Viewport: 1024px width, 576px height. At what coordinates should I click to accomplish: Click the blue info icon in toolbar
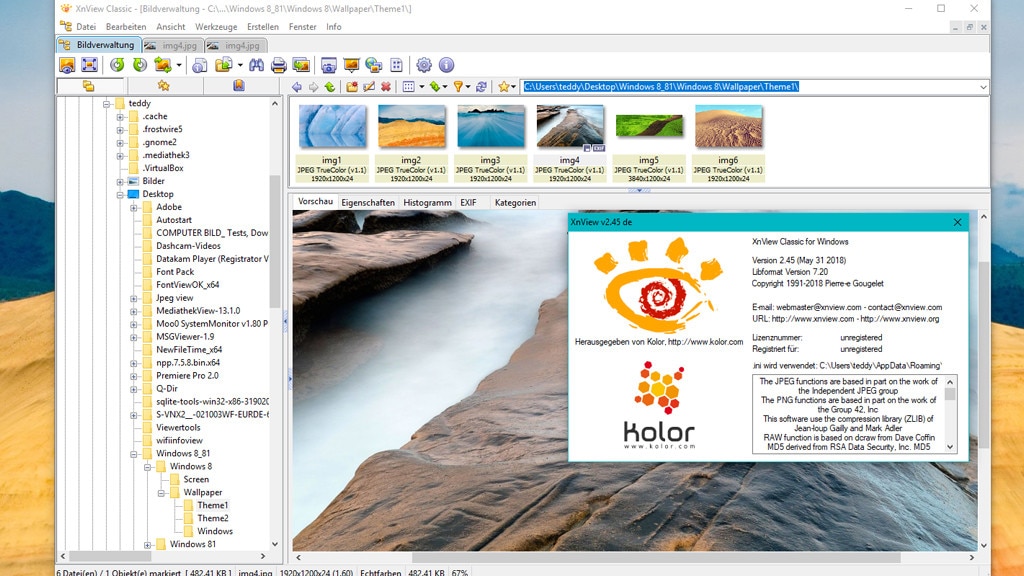coord(445,65)
